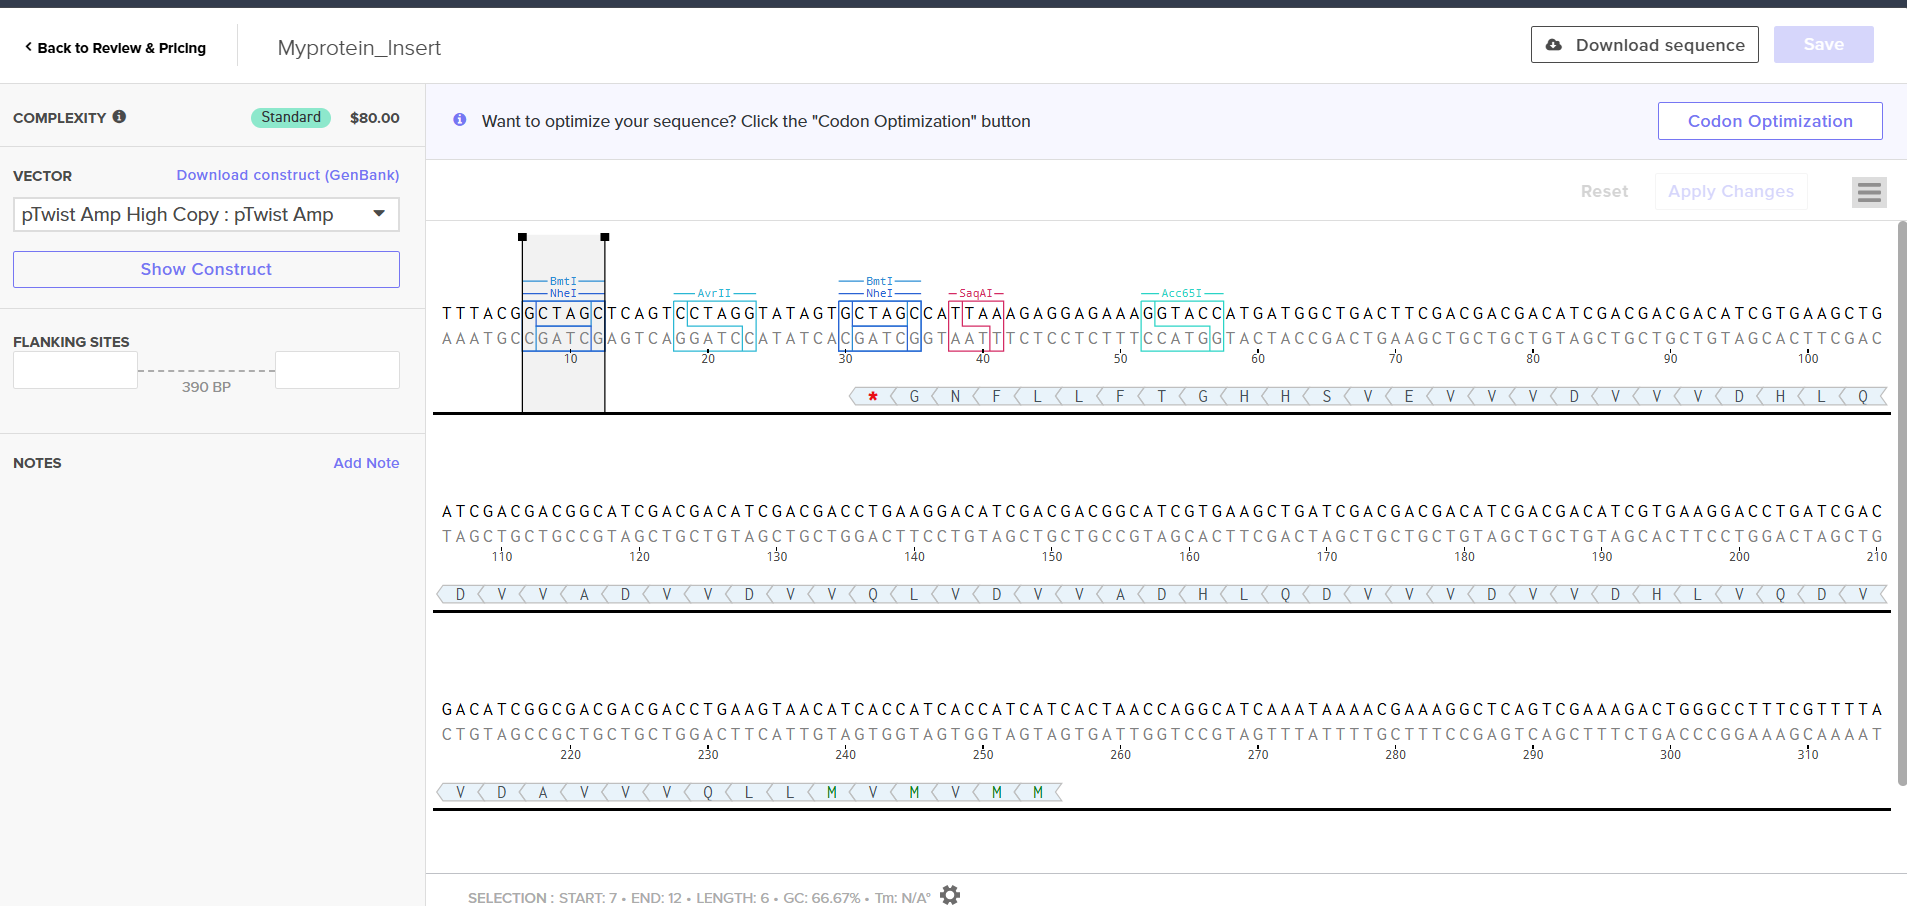The width and height of the screenshot is (1907, 906).
Task: Click the vertical scrollbar of sequence view
Action: [x=1901, y=500]
